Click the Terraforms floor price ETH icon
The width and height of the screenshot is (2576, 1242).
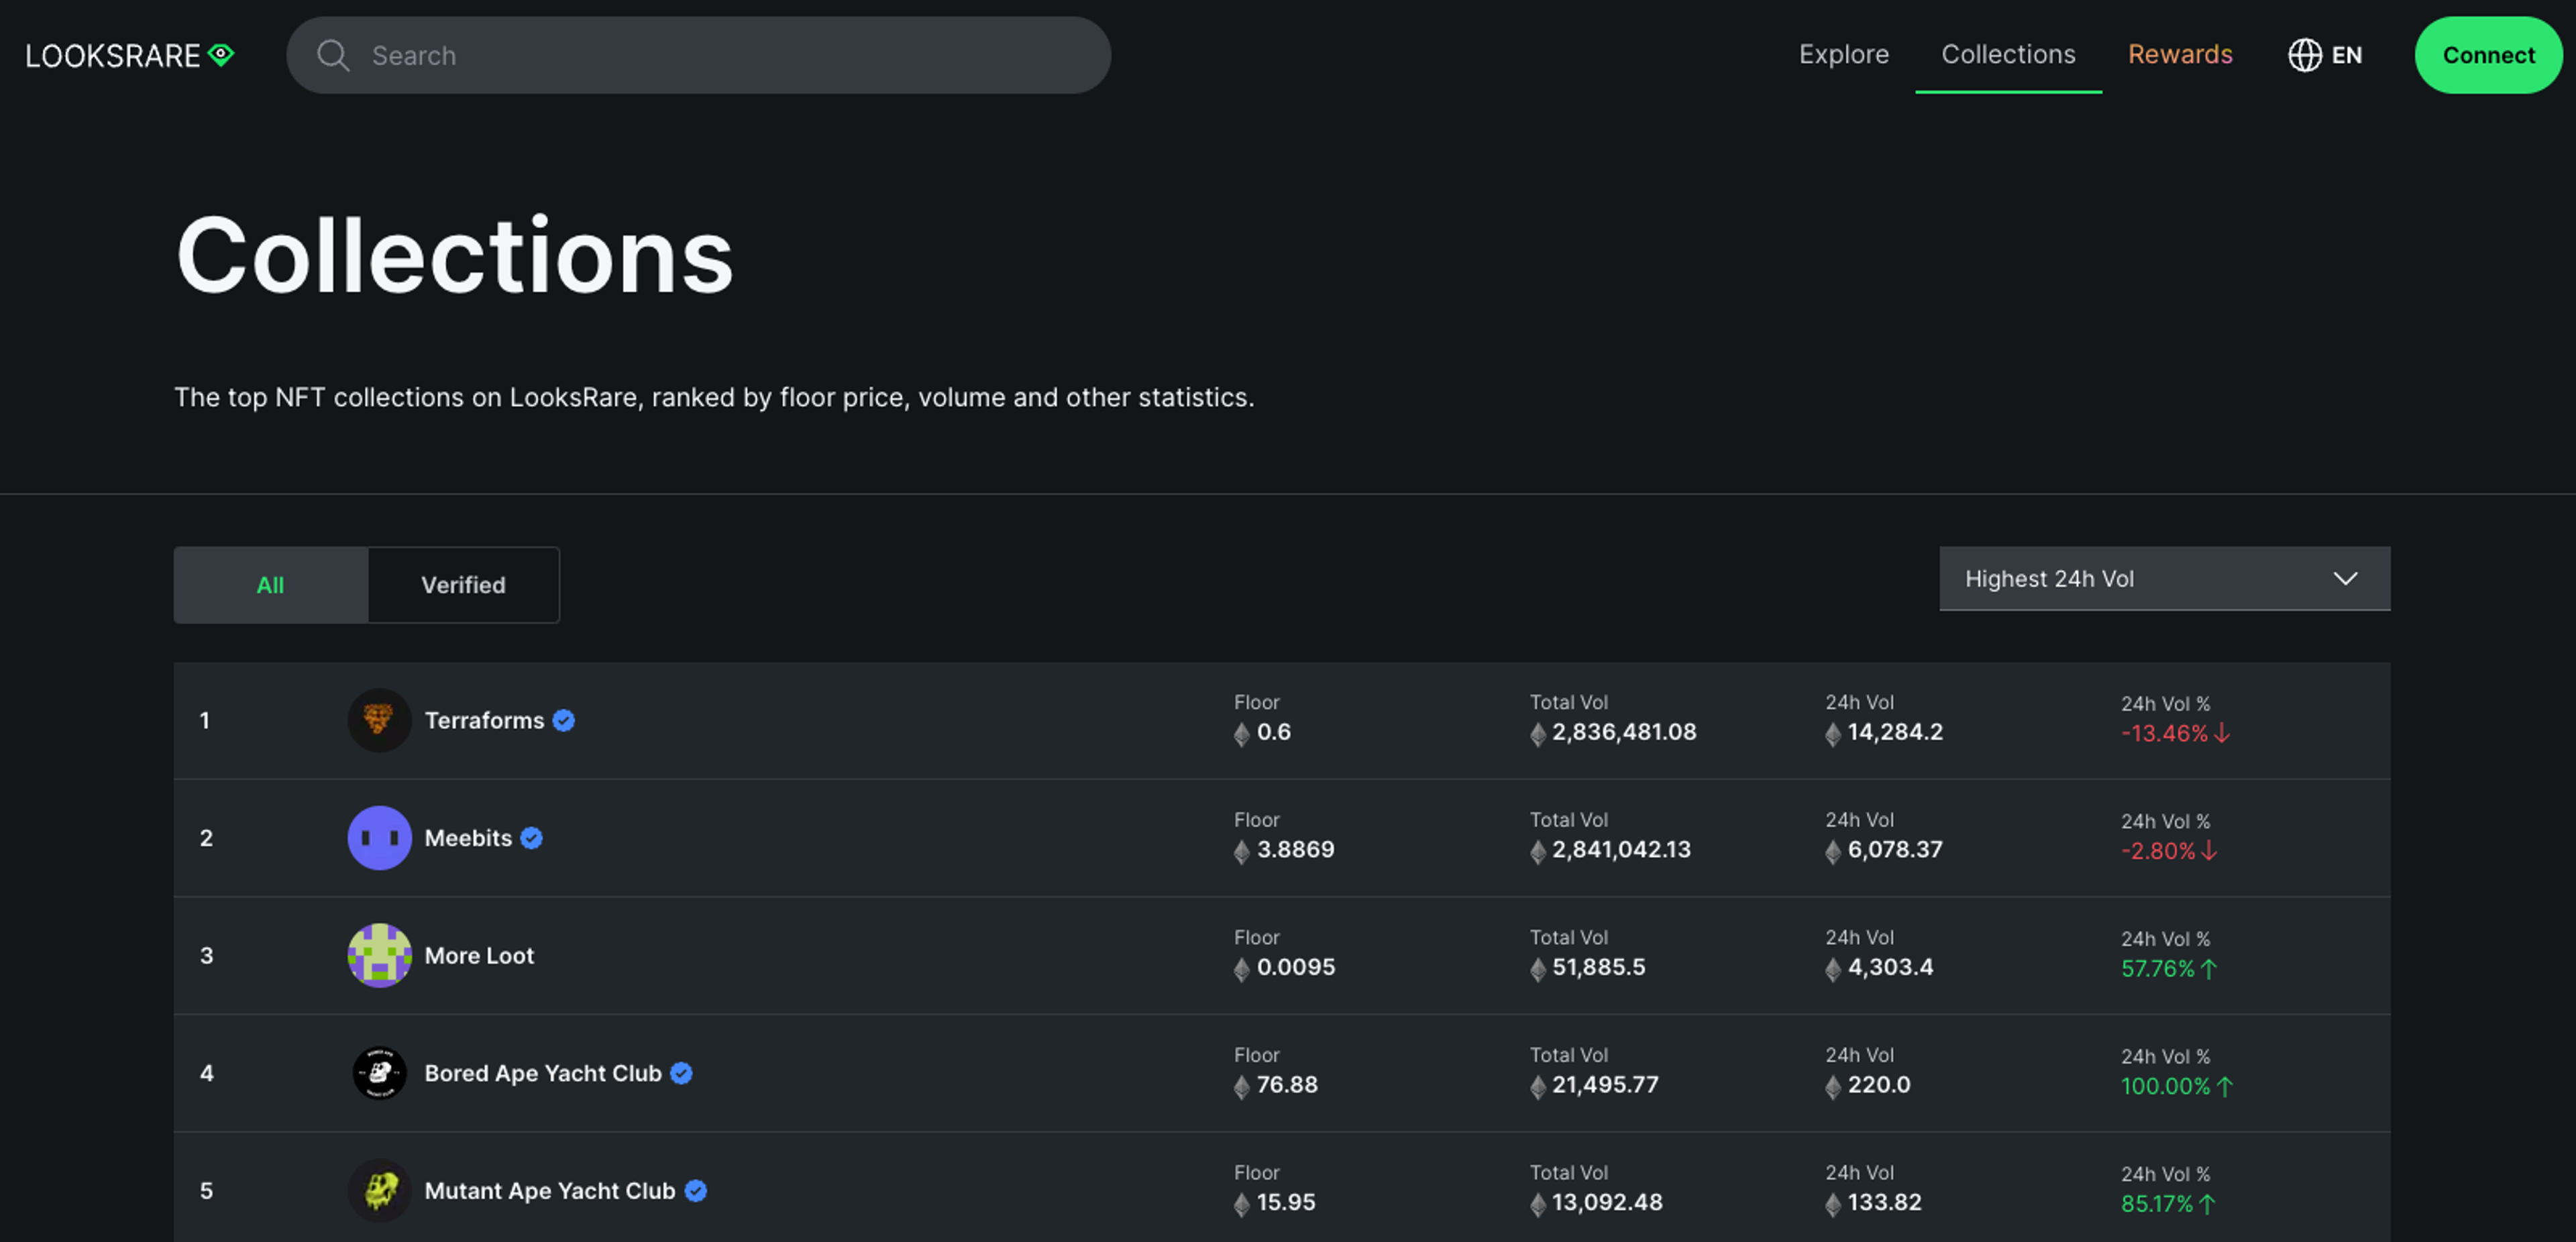(x=1242, y=734)
